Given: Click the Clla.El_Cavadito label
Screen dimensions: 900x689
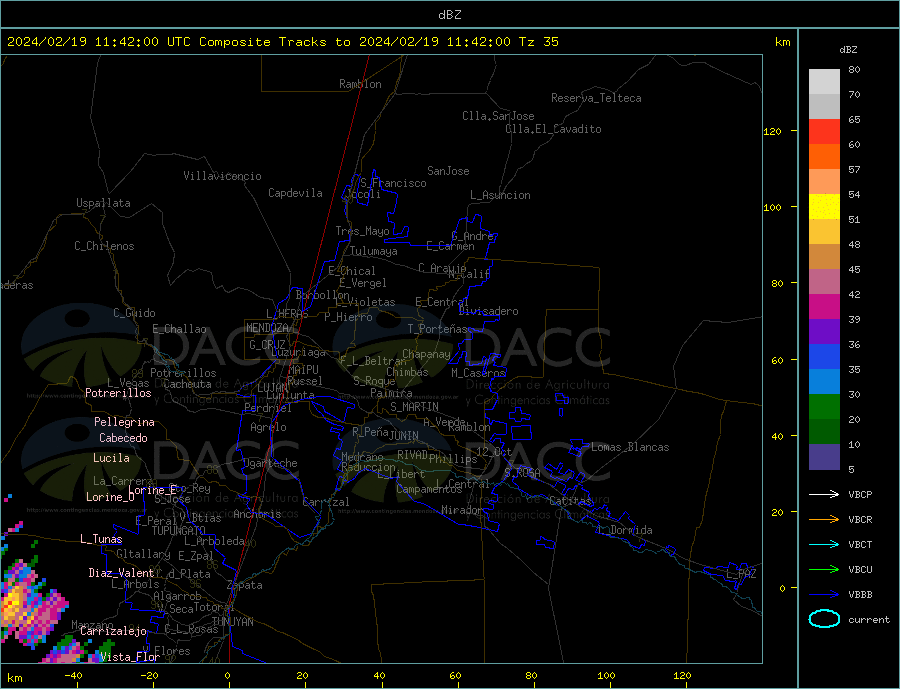Looking at the screenshot, I should [553, 129].
